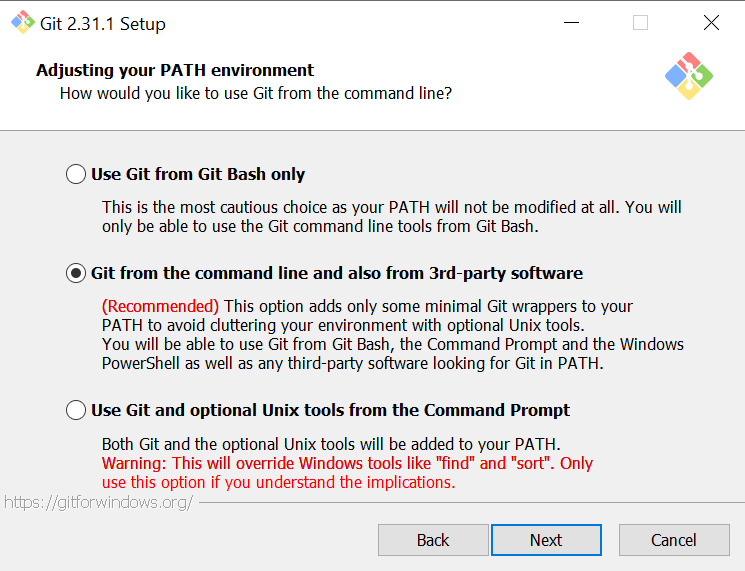Choose Git from command line and 3rd-party software
Image resolution: width=745 pixels, height=571 pixels.
[76, 273]
